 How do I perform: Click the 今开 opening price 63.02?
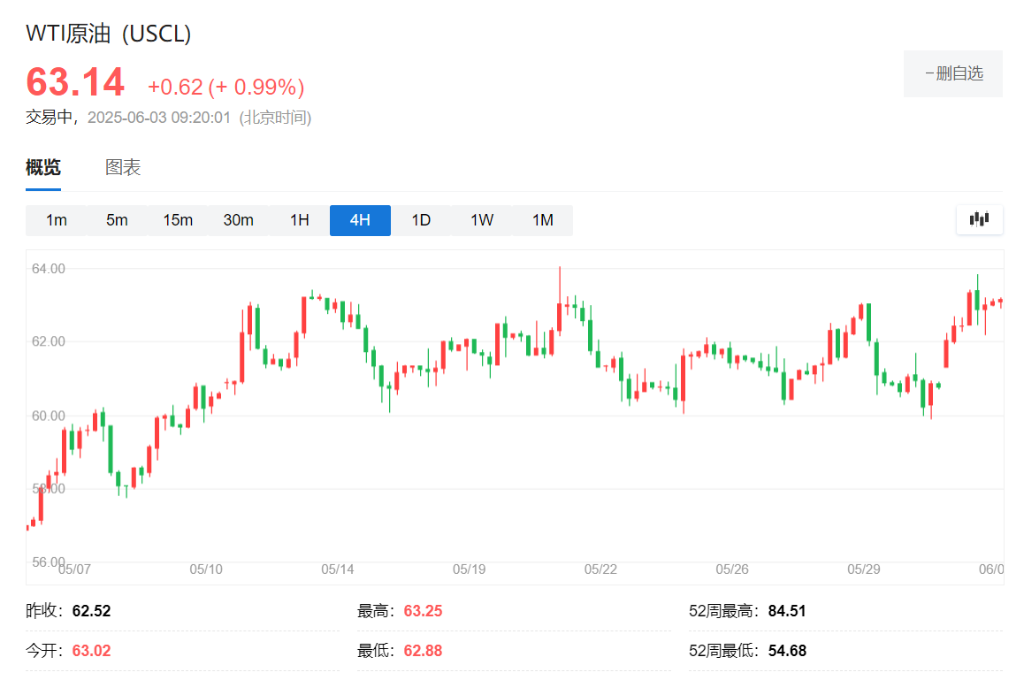[x=89, y=649]
